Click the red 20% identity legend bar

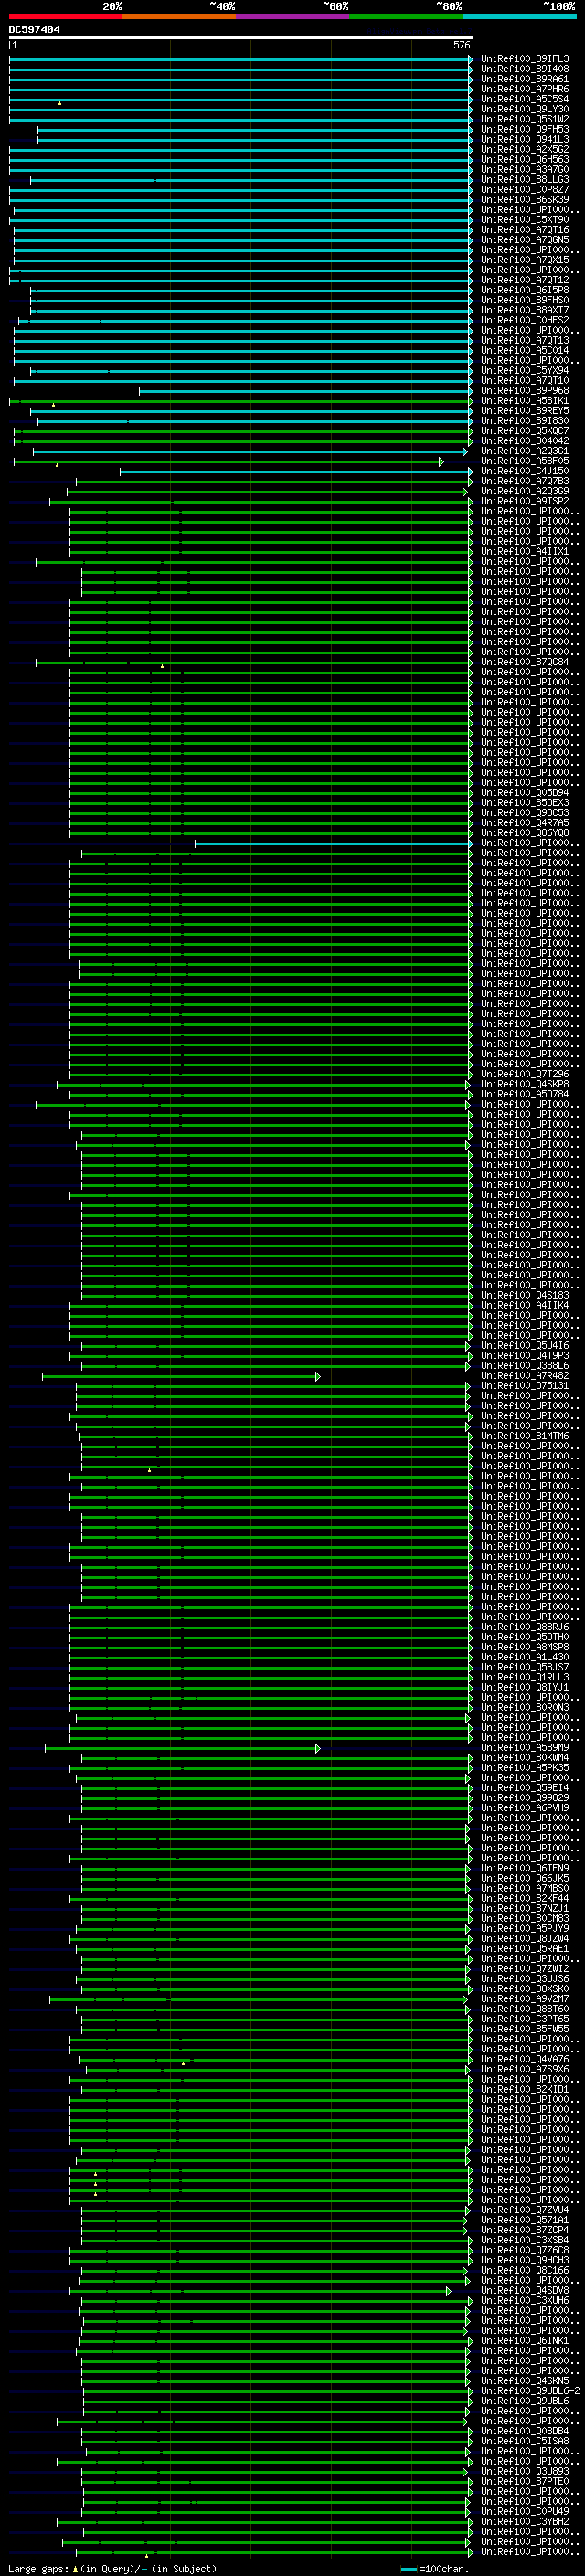tap(65, 16)
